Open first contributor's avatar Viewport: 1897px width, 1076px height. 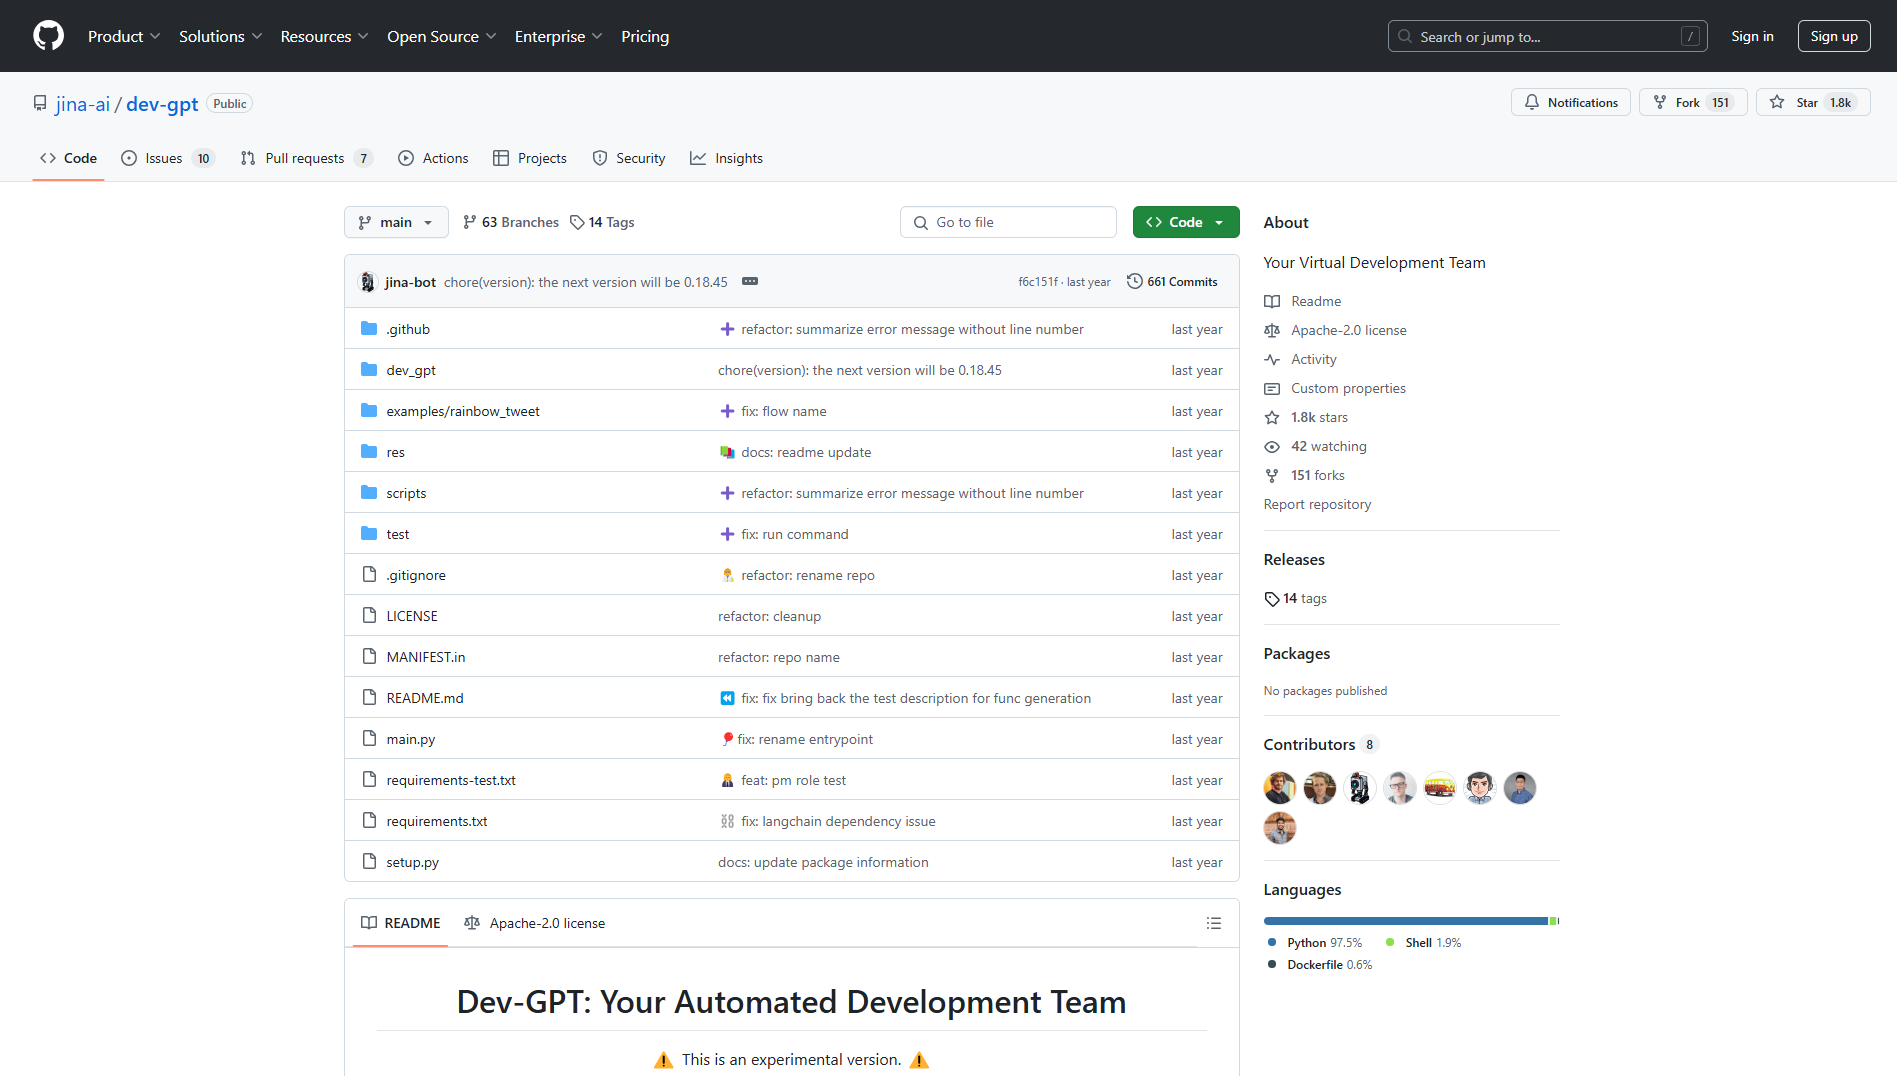(1280, 788)
